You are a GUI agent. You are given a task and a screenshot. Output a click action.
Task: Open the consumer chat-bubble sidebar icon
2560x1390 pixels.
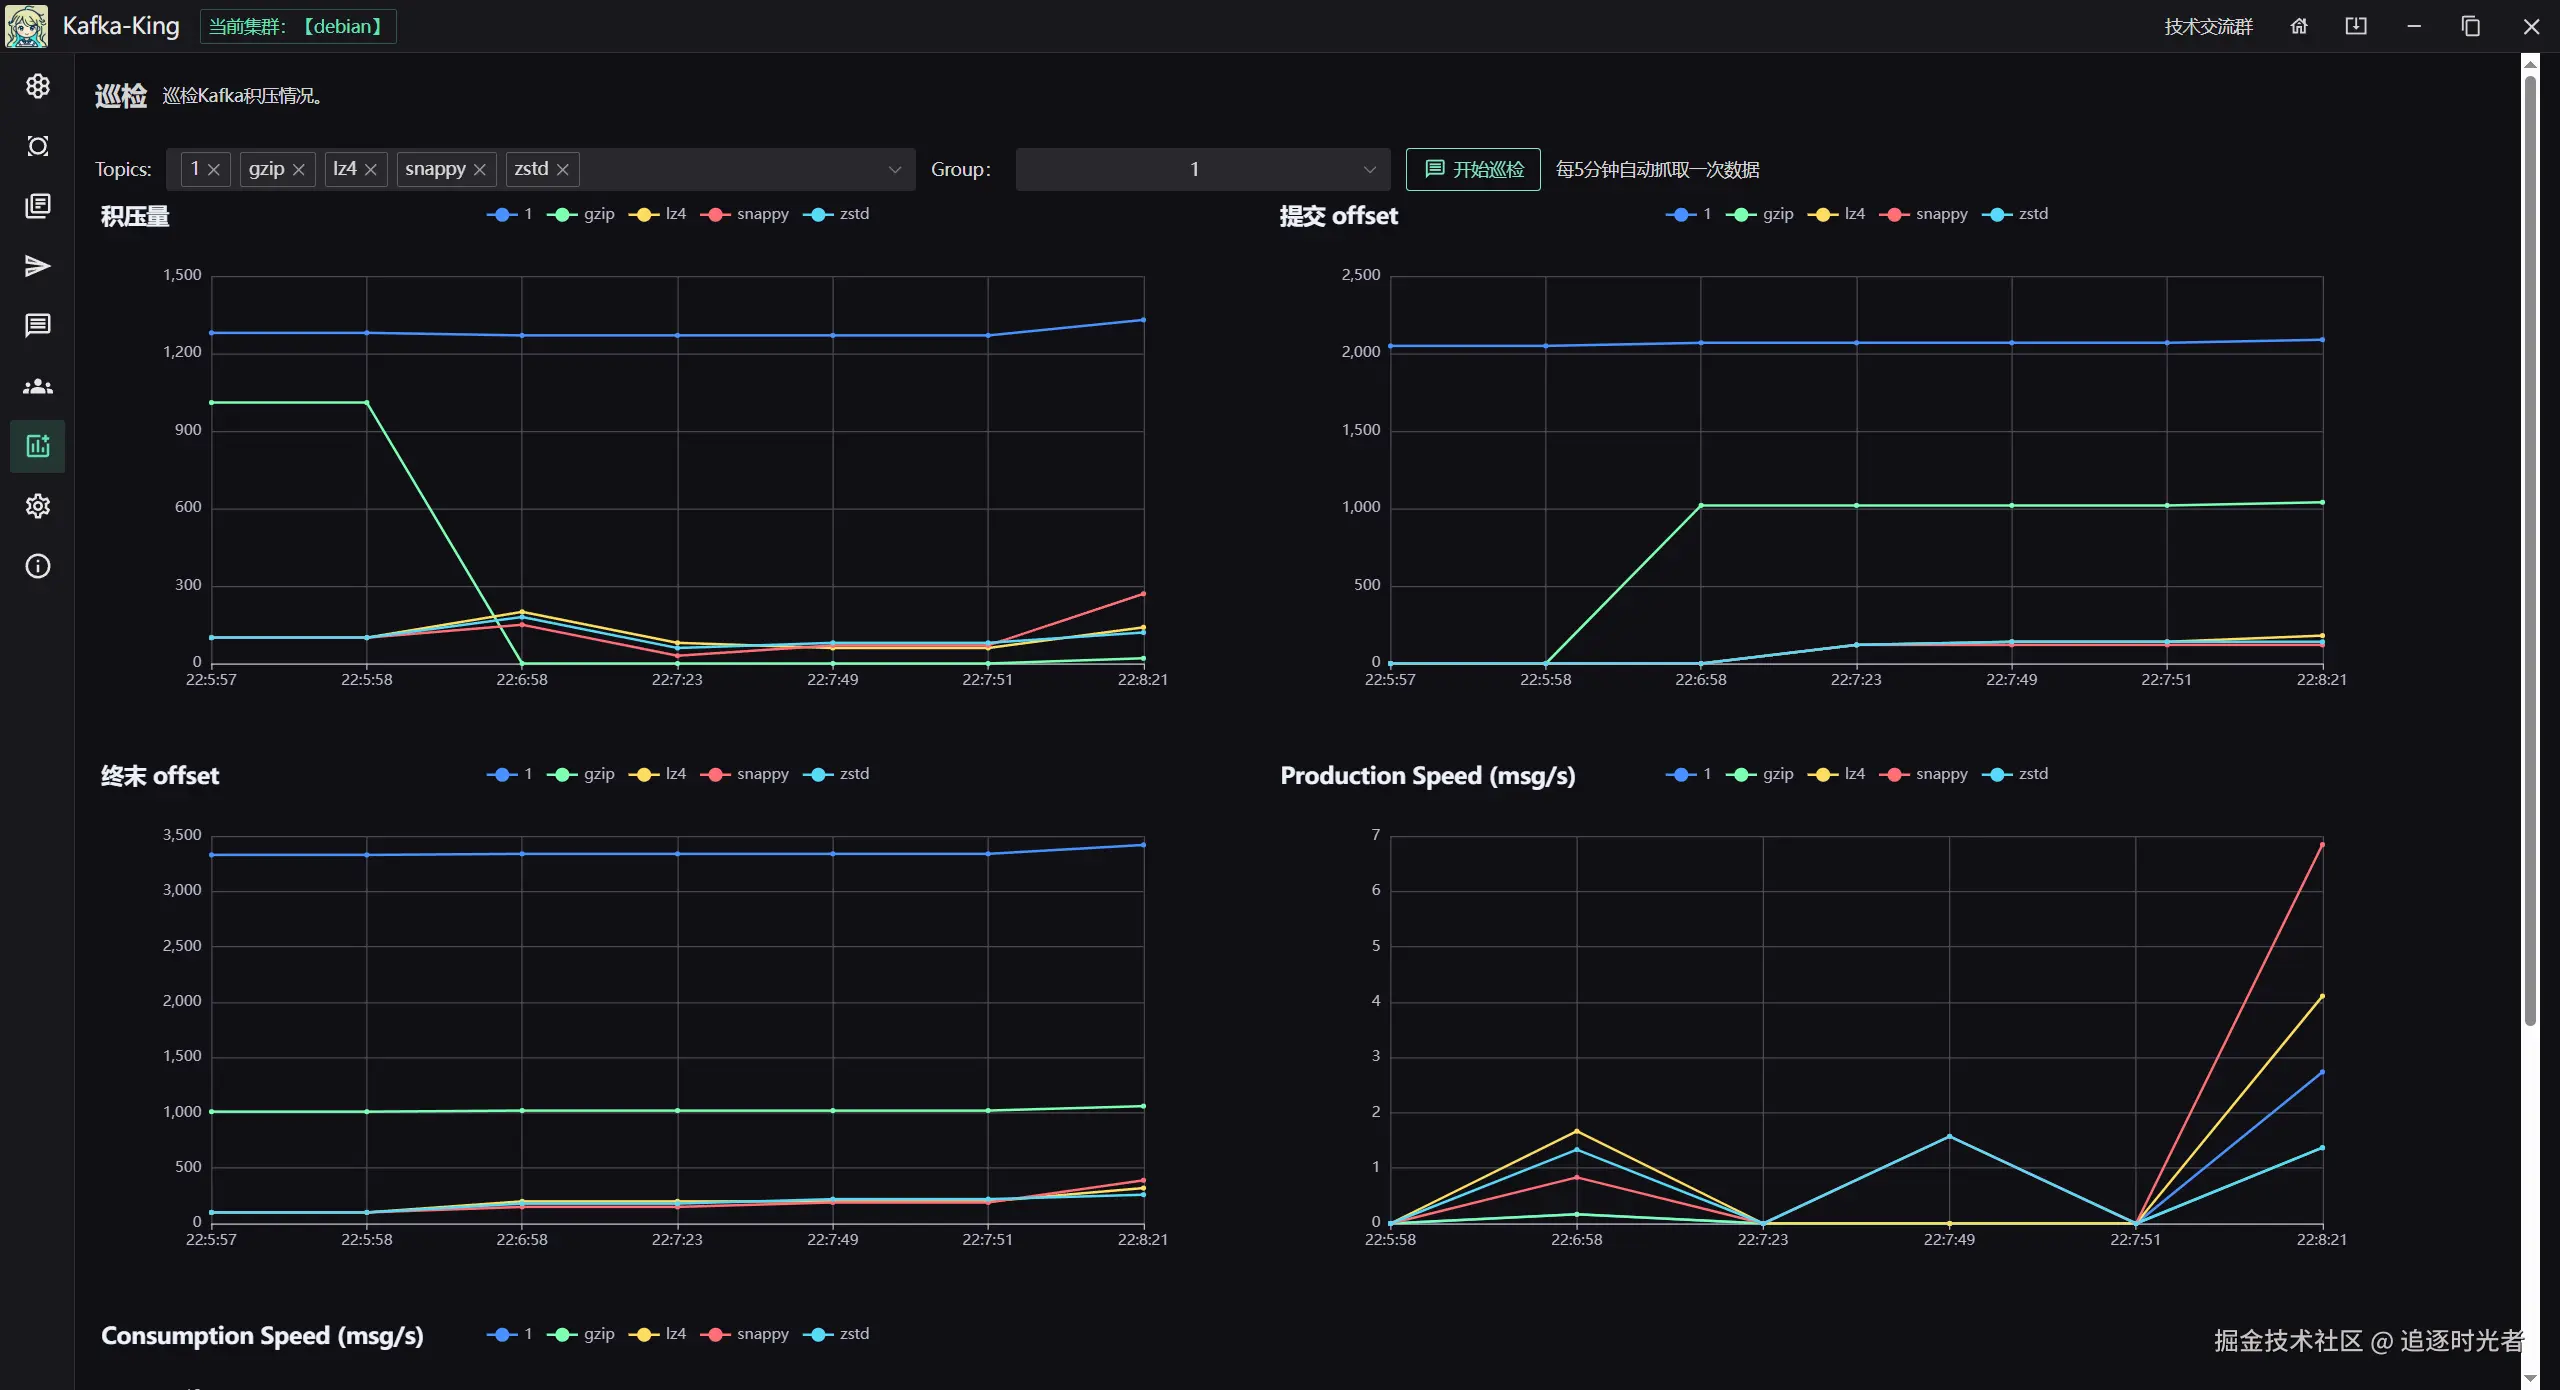[37, 326]
